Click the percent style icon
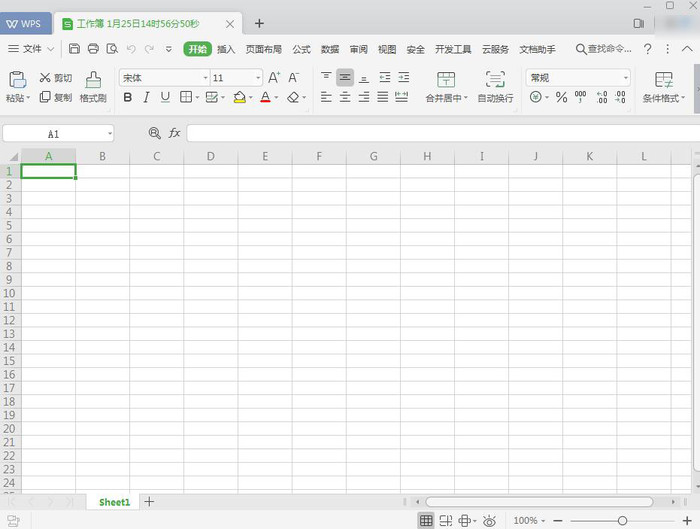700x529 pixels. [x=561, y=98]
